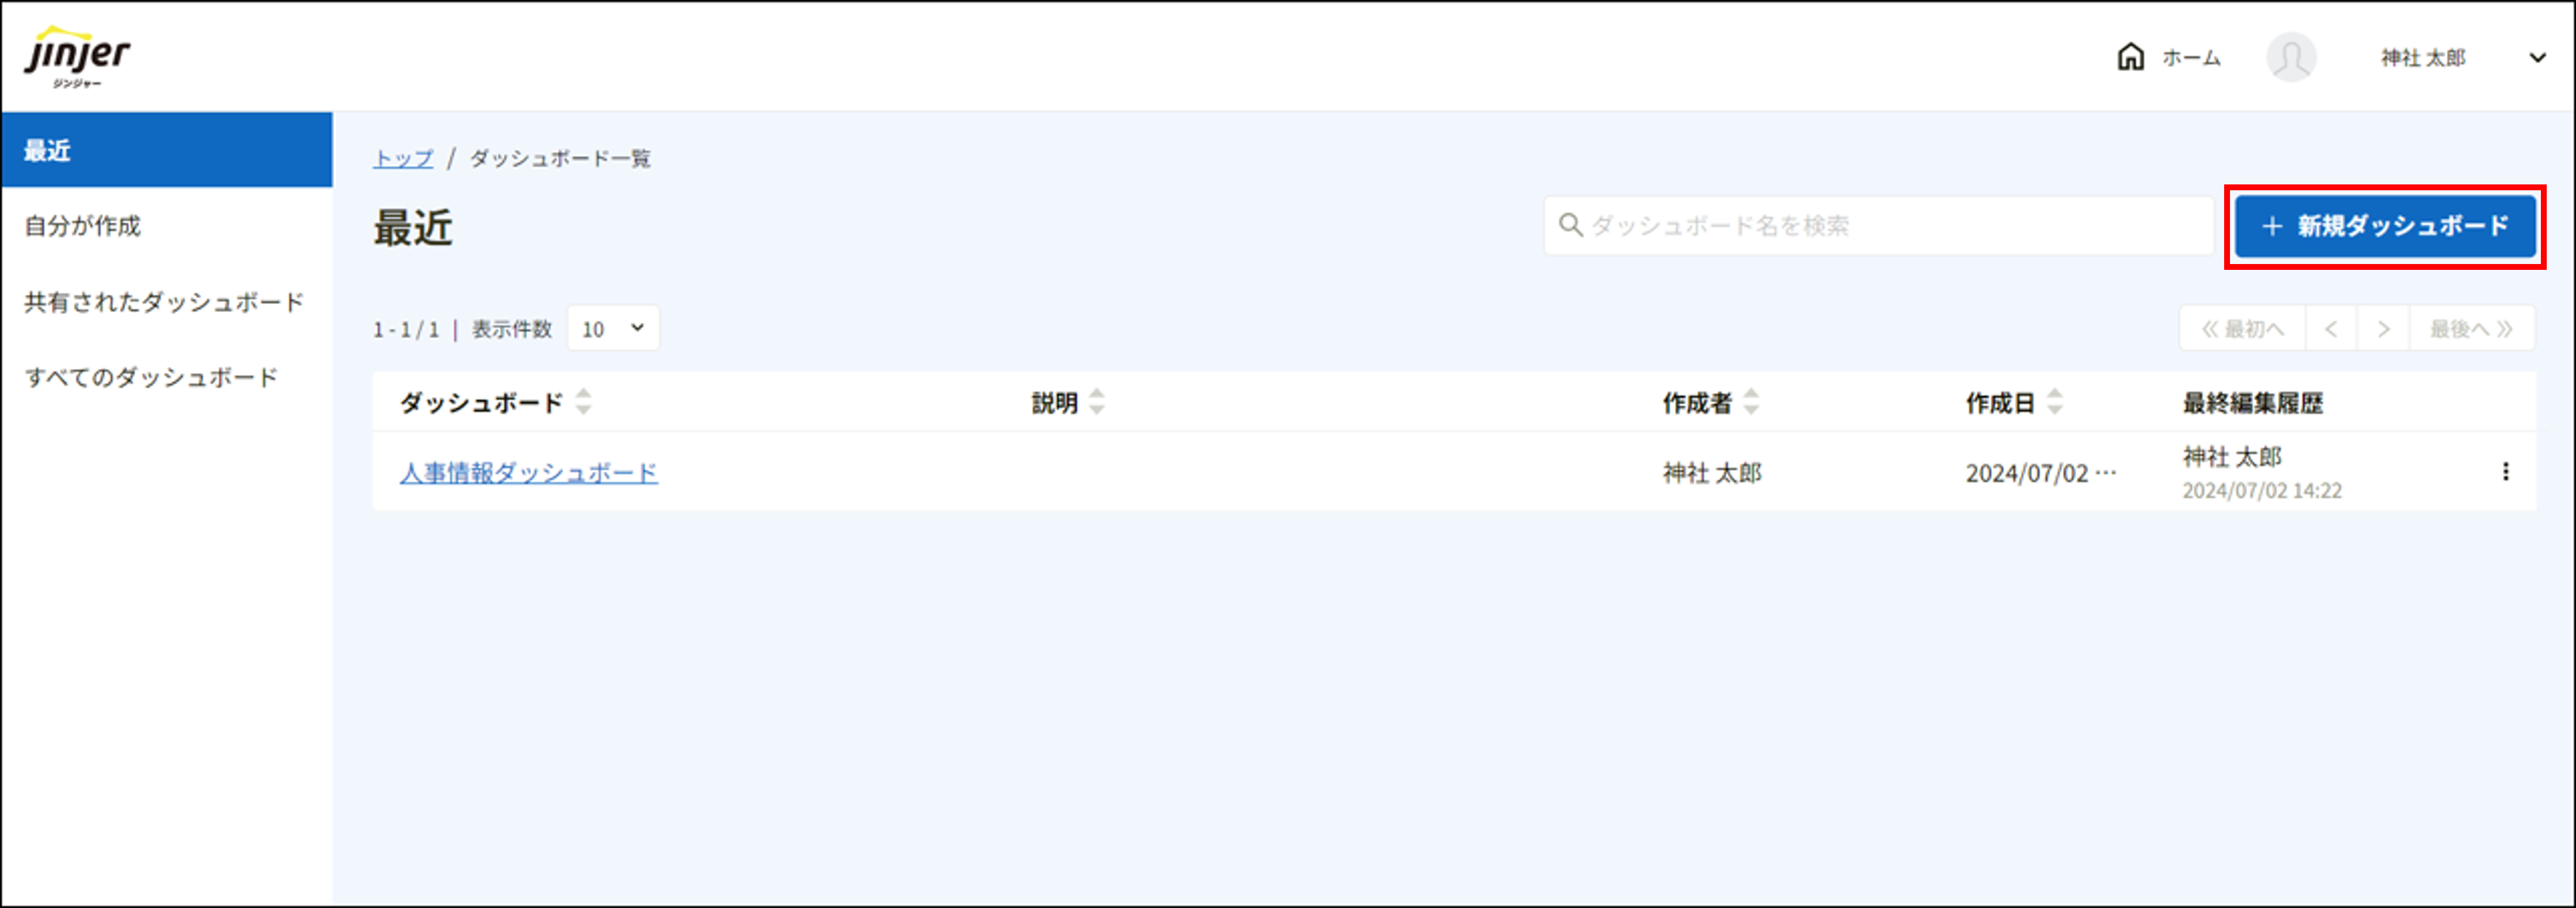This screenshot has height=908, width=2576.
Task: Open 共有されたダッシュボード section
Action: click(x=165, y=301)
